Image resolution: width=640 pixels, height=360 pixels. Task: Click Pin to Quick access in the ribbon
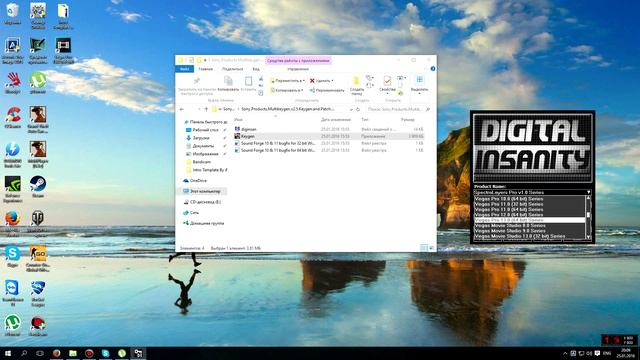click(197, 86)
